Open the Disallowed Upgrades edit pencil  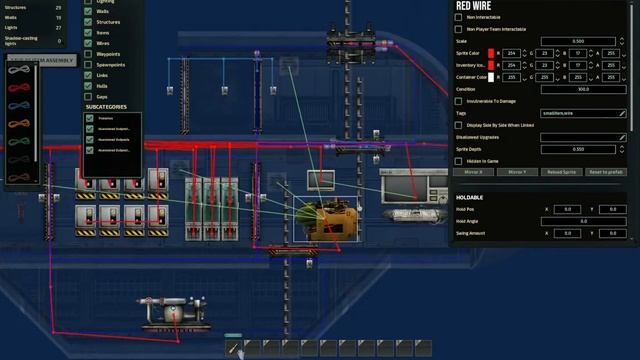[x=622, y=138]
